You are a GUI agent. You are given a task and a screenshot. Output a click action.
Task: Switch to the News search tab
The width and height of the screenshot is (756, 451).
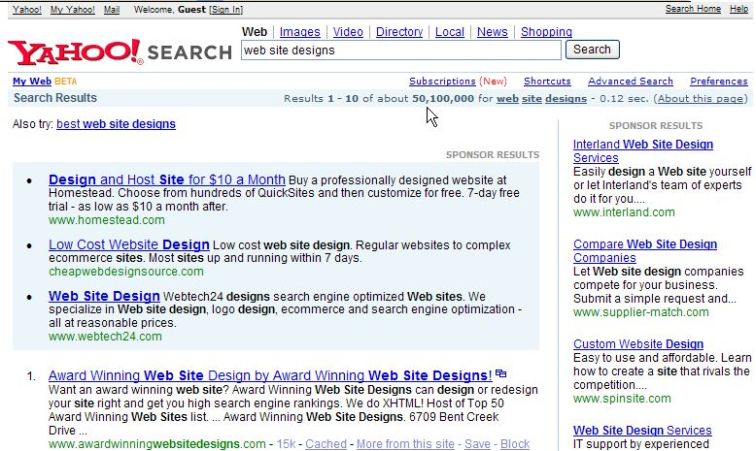[492, 32]
